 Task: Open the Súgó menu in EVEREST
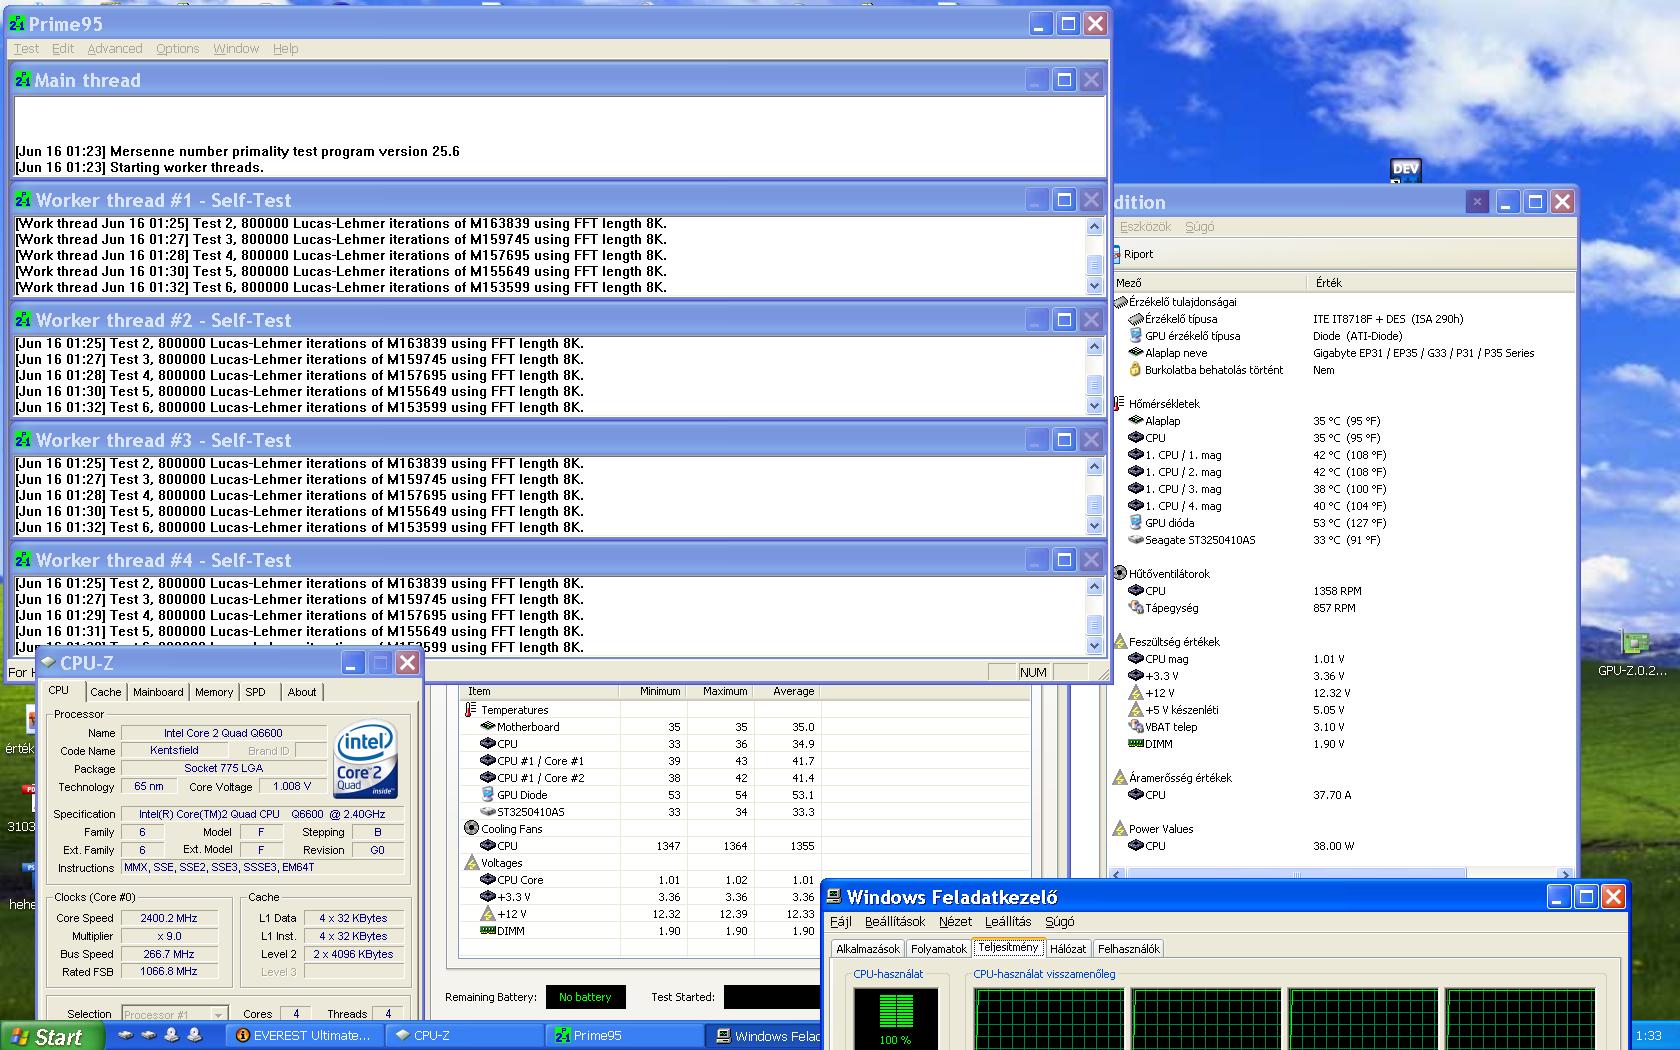1200,227
